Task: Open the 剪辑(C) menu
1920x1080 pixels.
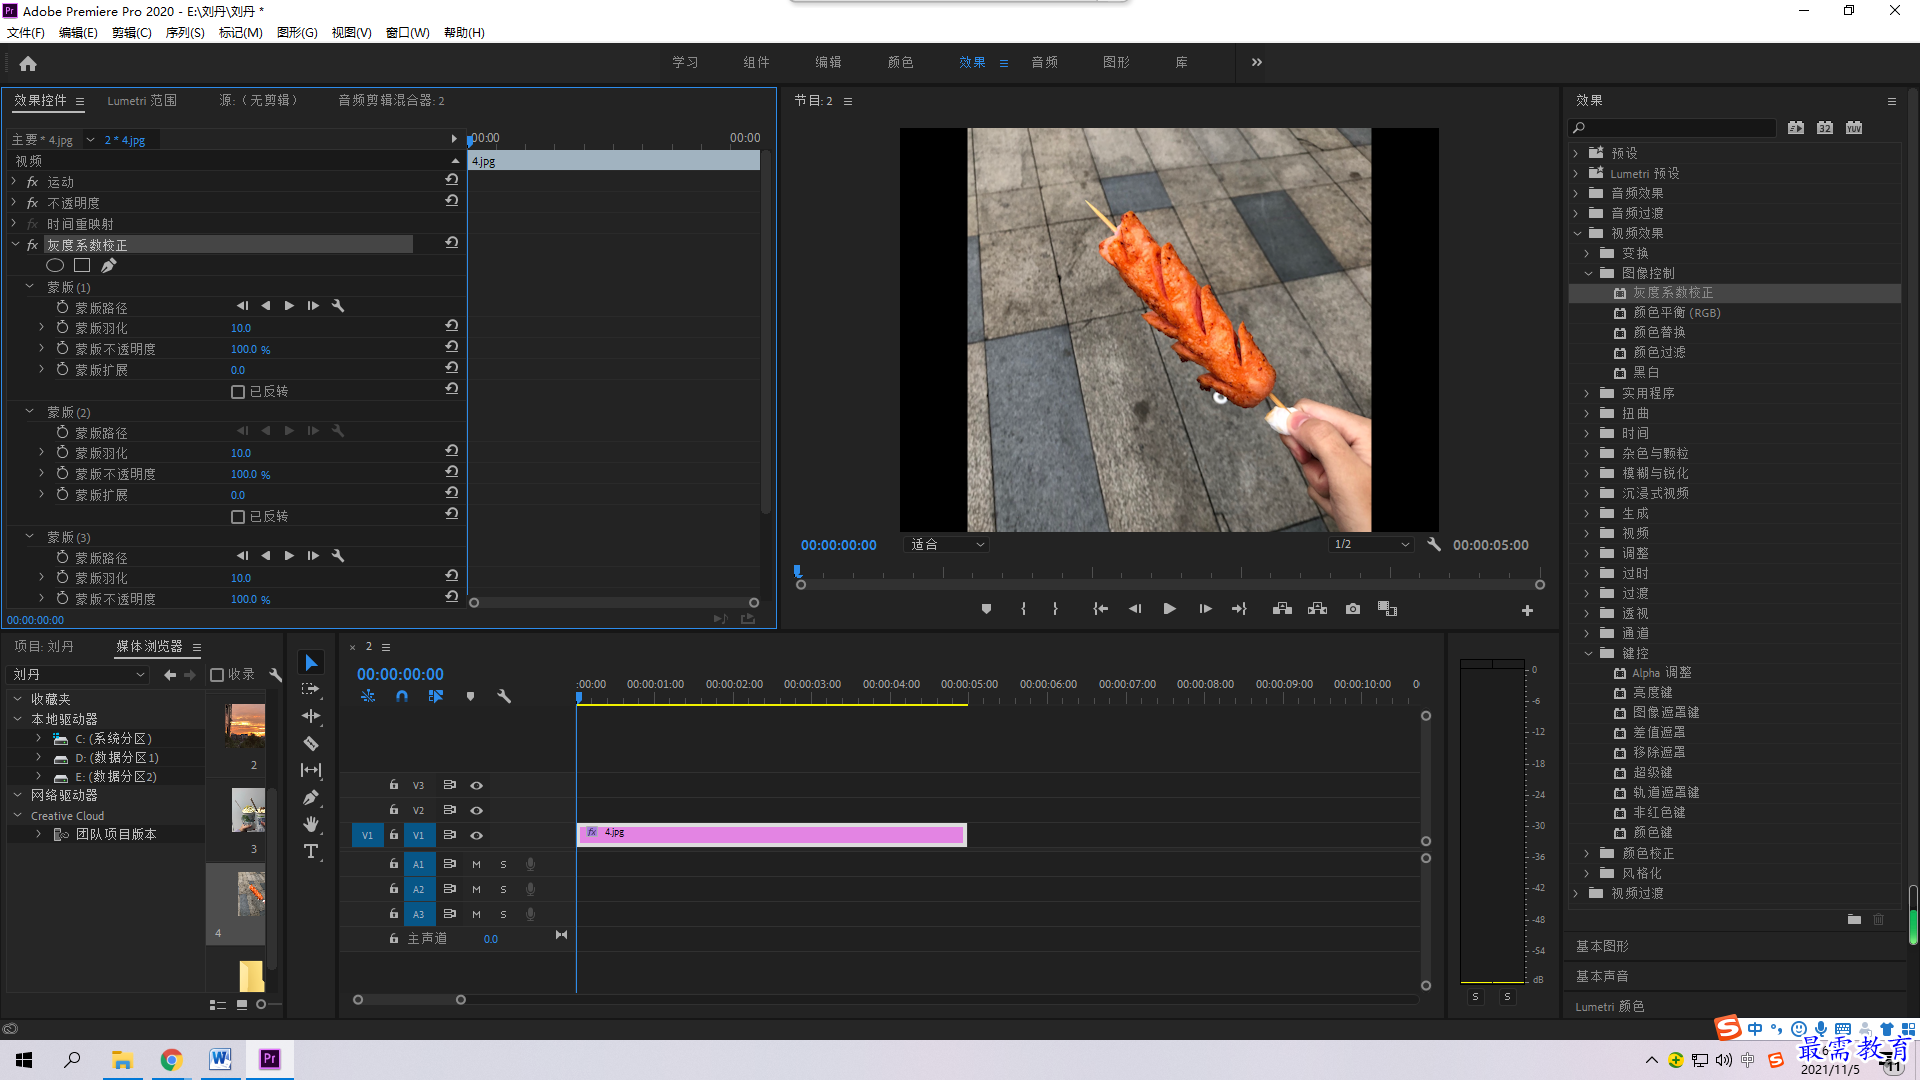Action: tap(131, 33)
